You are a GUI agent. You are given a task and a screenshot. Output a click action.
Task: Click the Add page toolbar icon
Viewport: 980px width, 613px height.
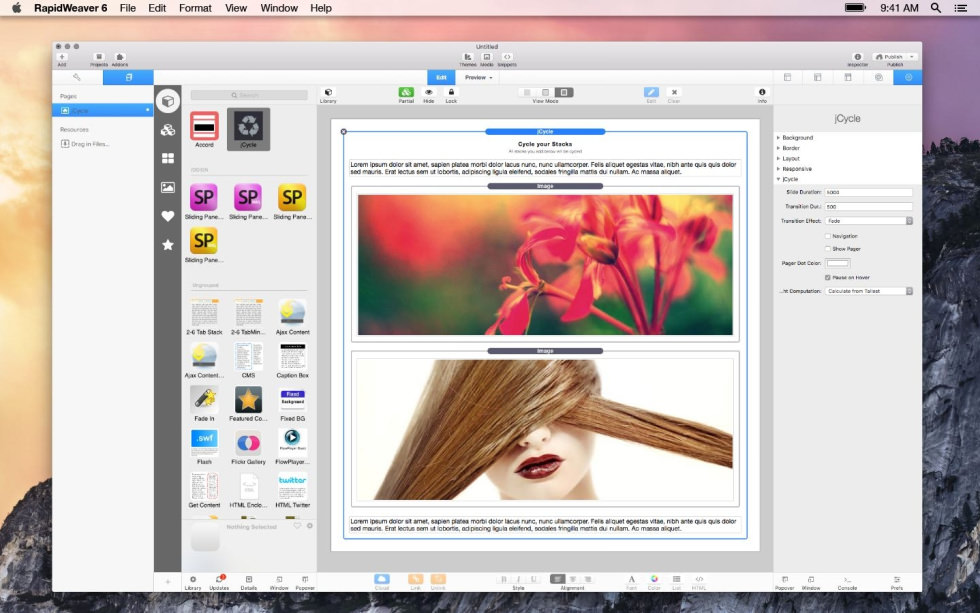click(62, 57)
